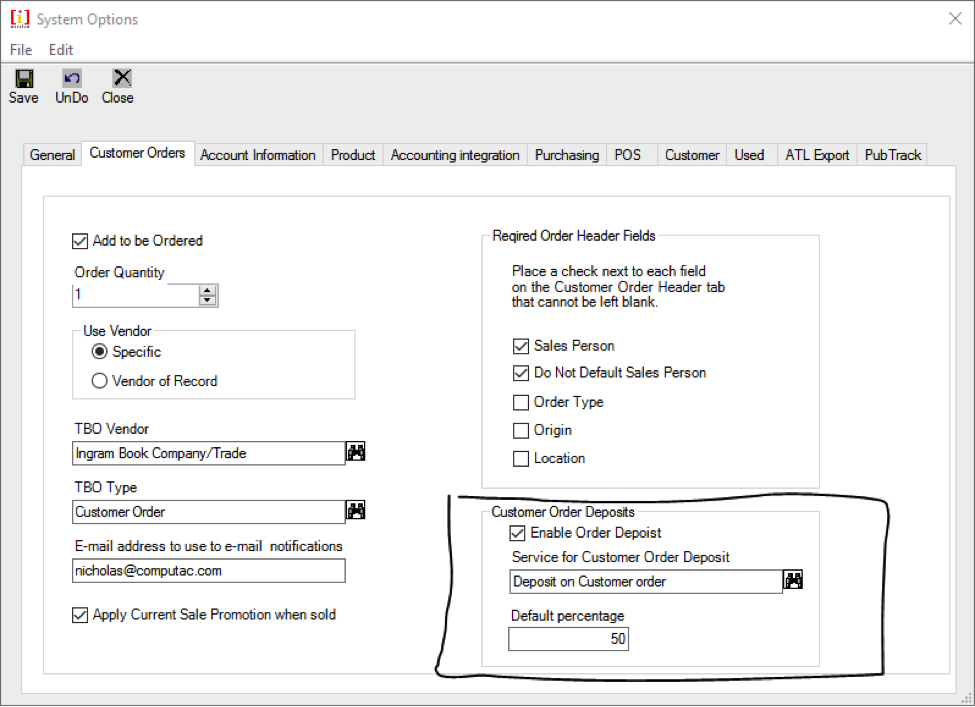Viewport: 975px width, 707px height.
Task: Toggle Enable Order Deposit checkbox
Action: coord(517,533)
